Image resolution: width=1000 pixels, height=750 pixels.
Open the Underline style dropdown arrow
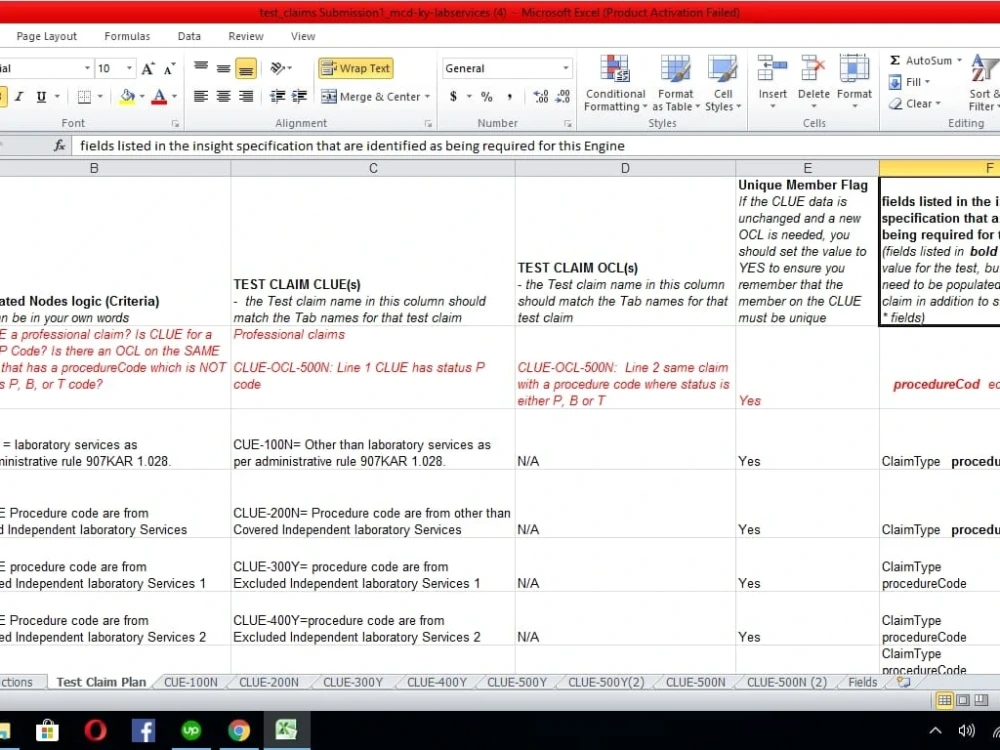pos(57,97)
